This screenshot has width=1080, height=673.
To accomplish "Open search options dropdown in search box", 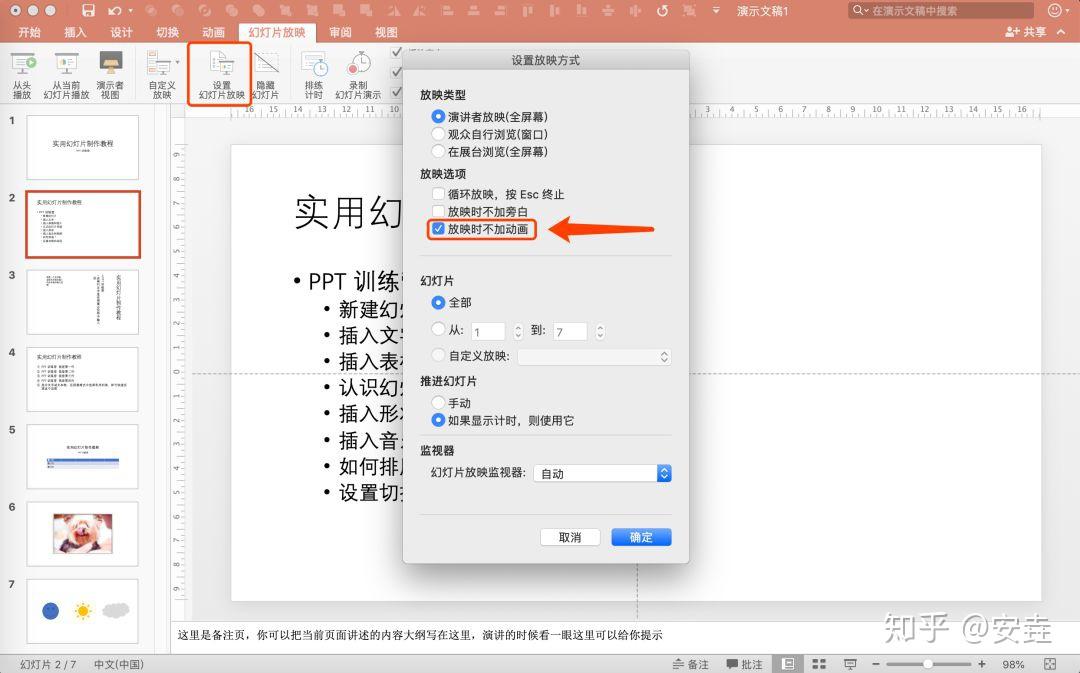I will click(860, 10).
